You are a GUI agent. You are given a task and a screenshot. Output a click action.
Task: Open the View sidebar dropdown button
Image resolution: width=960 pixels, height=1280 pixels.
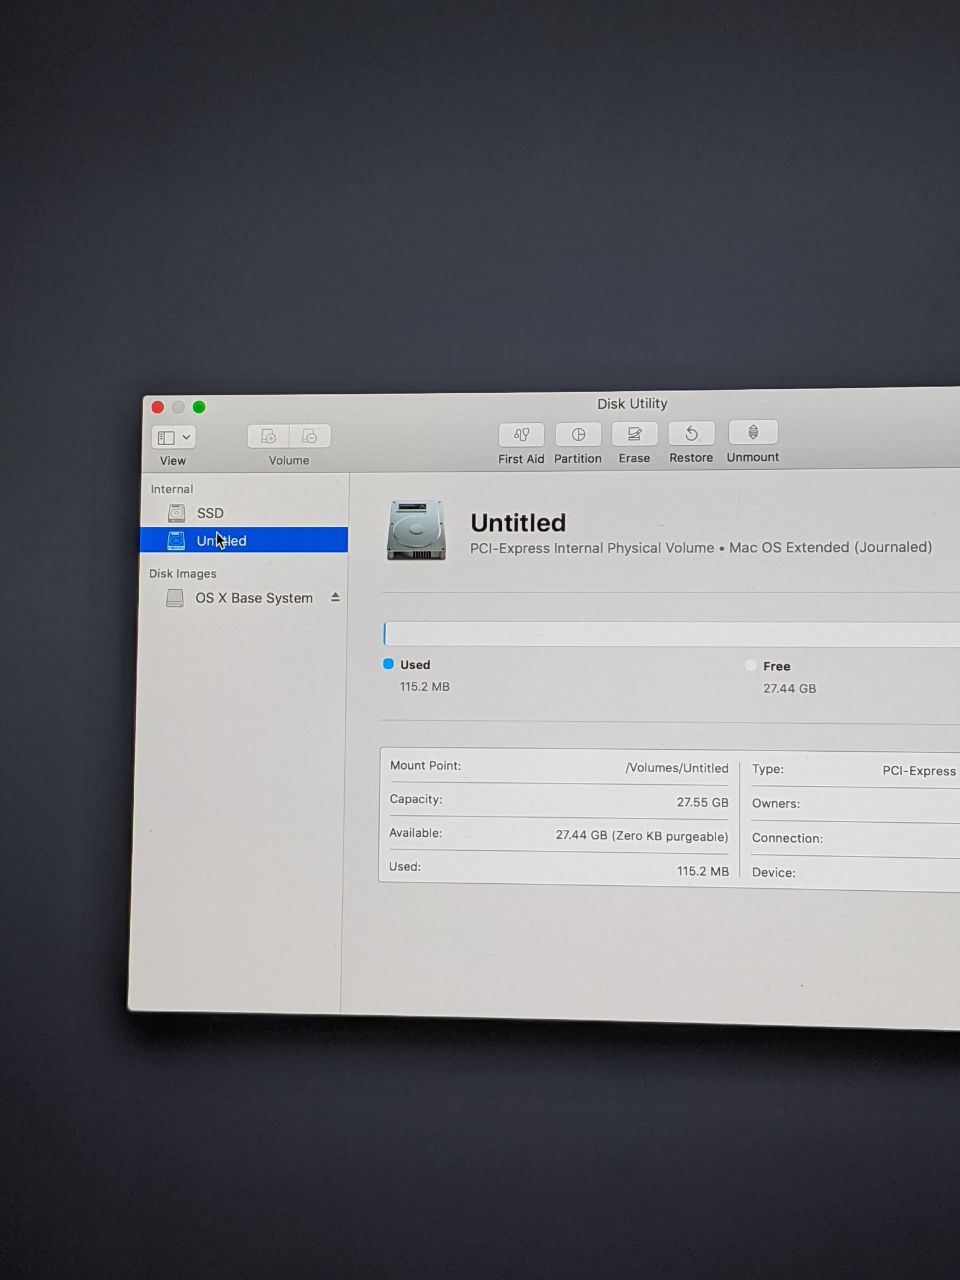point(173,437)
